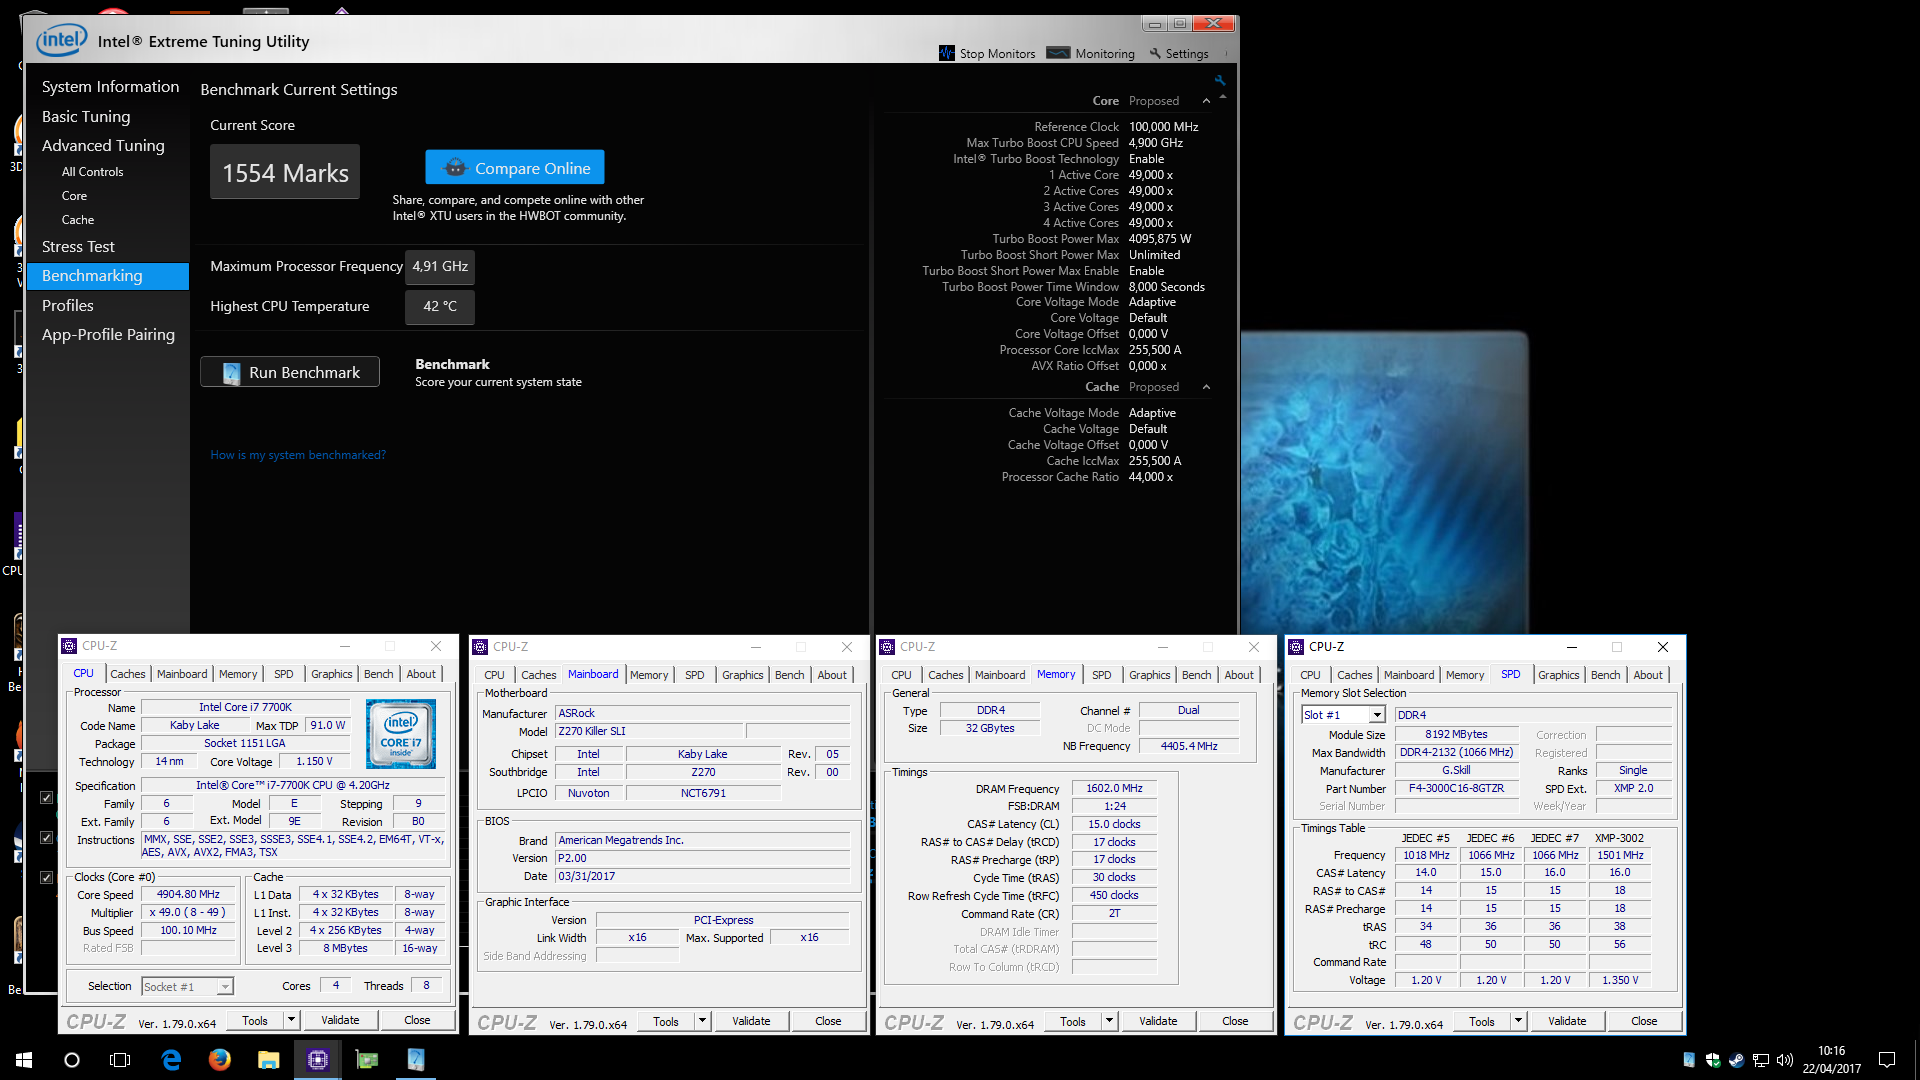
Task: Switch to SPD tab in Memory window
Action: coord(1102,675)
